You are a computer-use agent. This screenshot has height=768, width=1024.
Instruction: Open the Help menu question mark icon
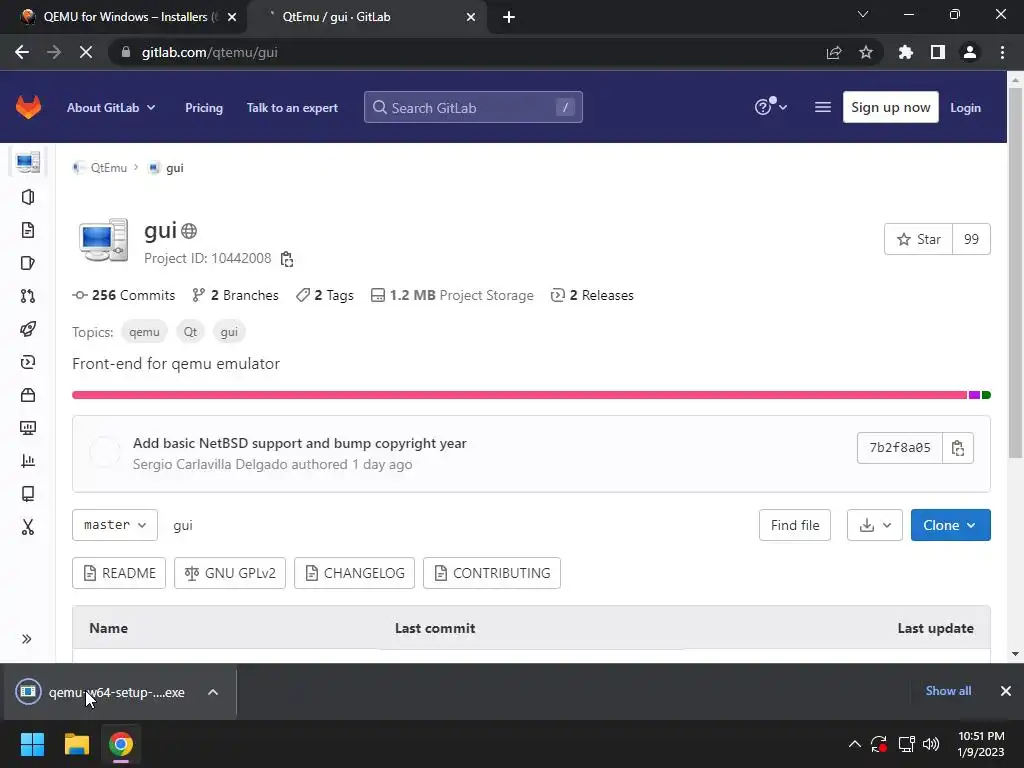tap(771, 107)
